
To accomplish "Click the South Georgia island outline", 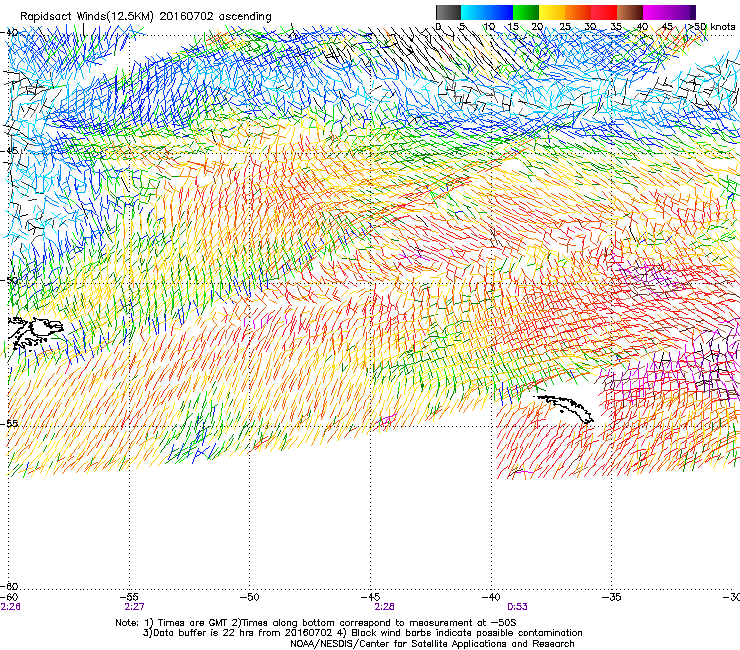I will pos(565,409).
